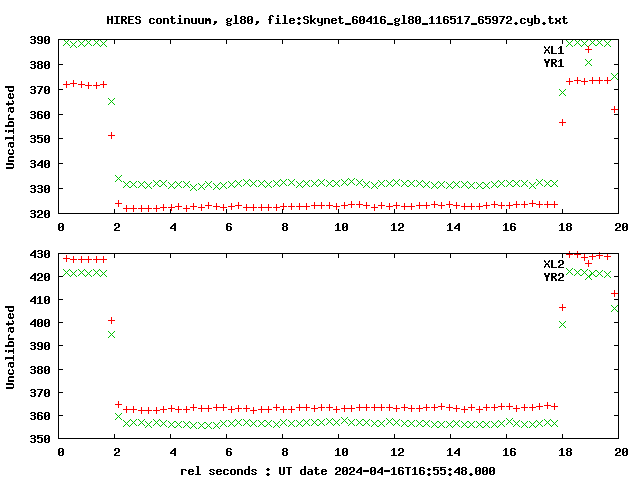Click the bottom plot Uncalibrated axis label
The height and width of the screenshot is (480, 640).
(10, 347)
